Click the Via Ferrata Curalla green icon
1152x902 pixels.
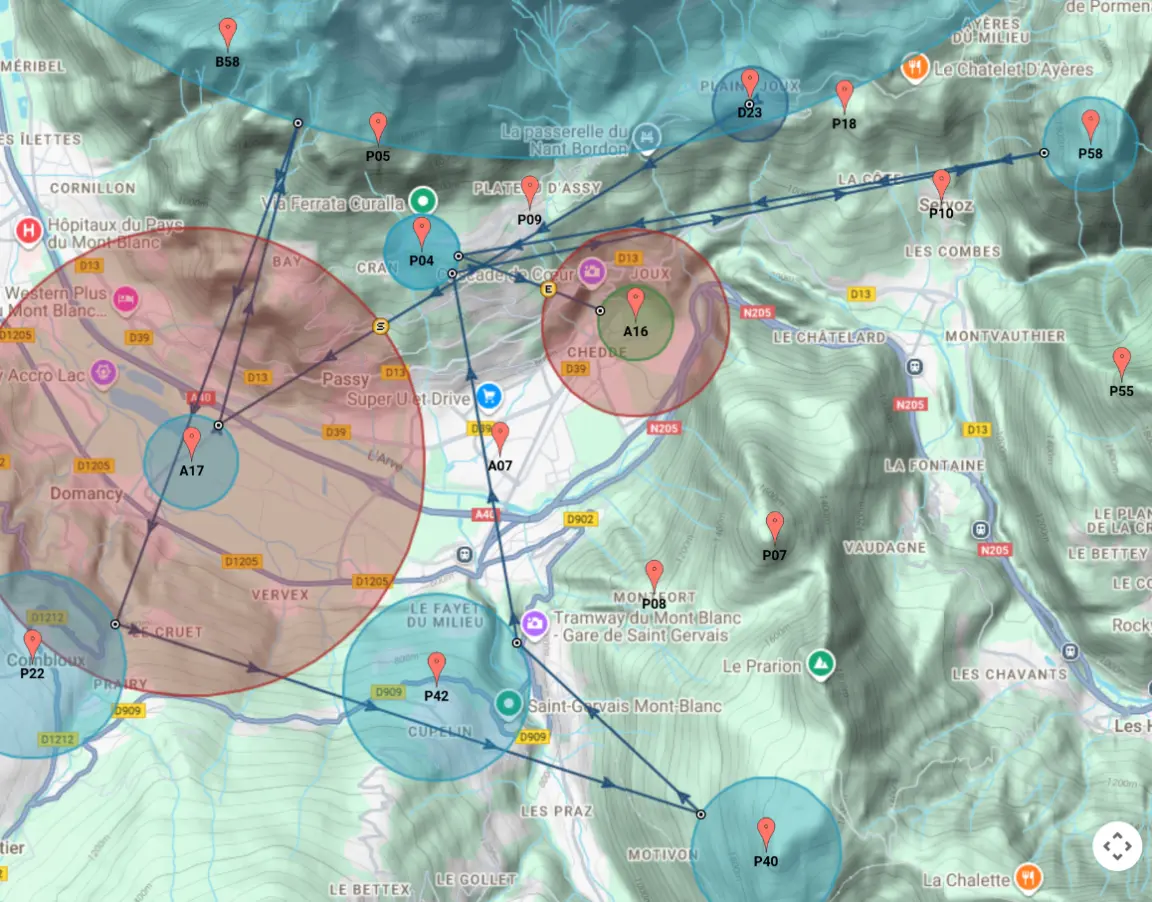[423, 200]
